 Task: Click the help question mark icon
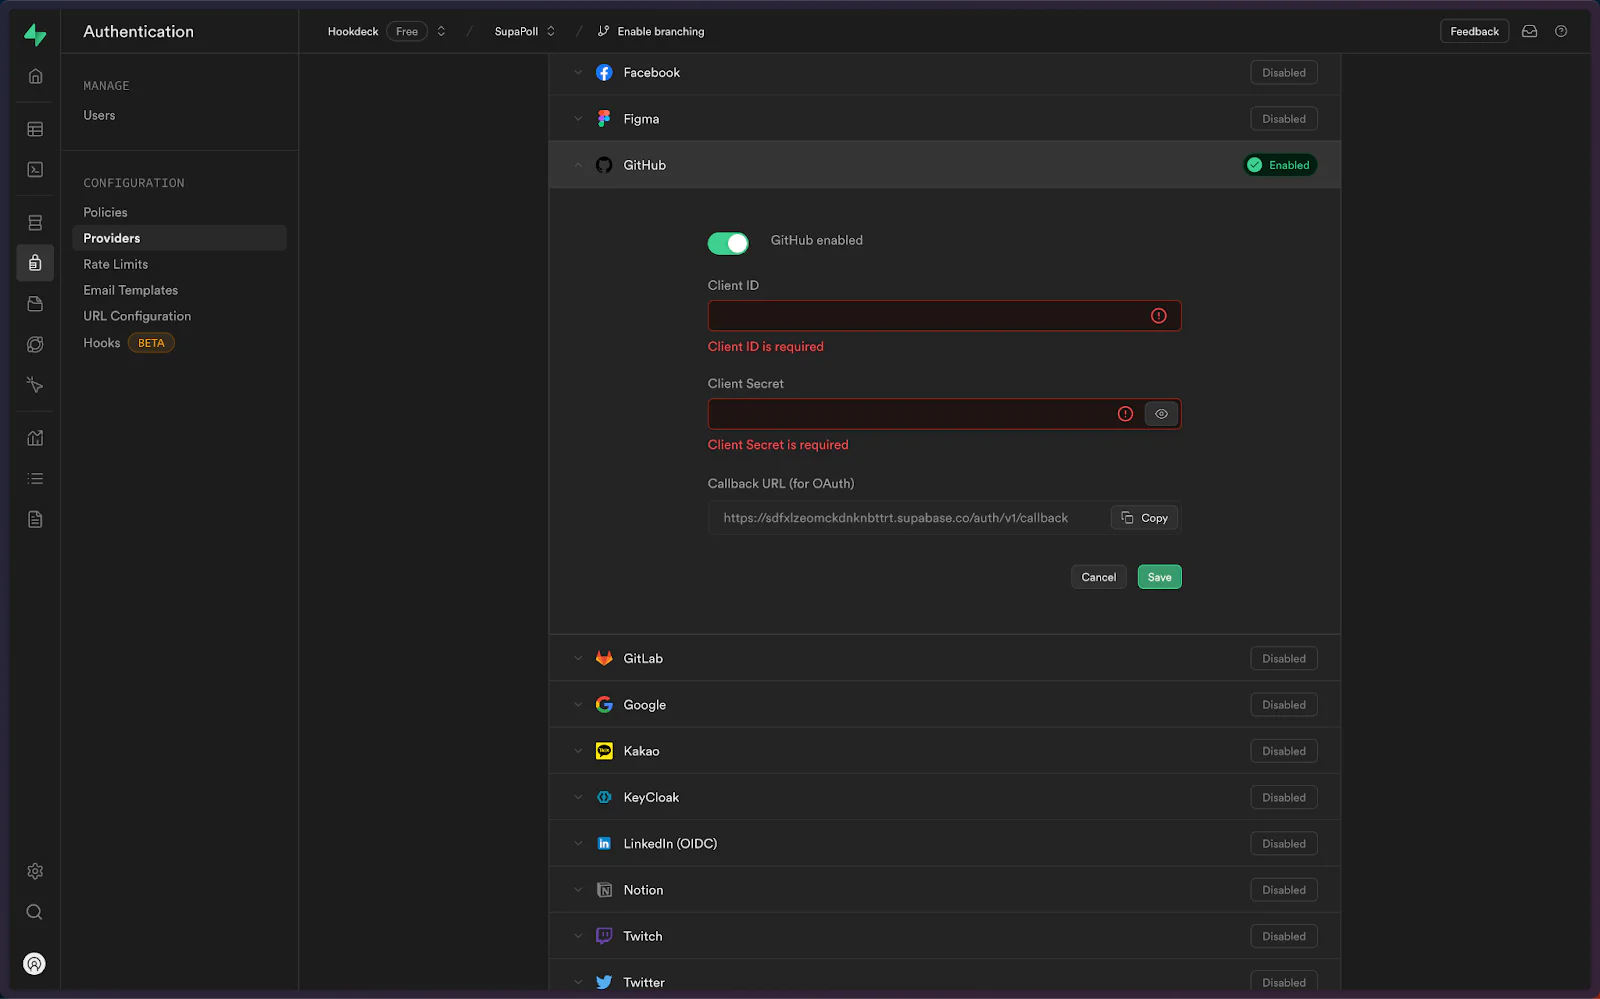1561,31
